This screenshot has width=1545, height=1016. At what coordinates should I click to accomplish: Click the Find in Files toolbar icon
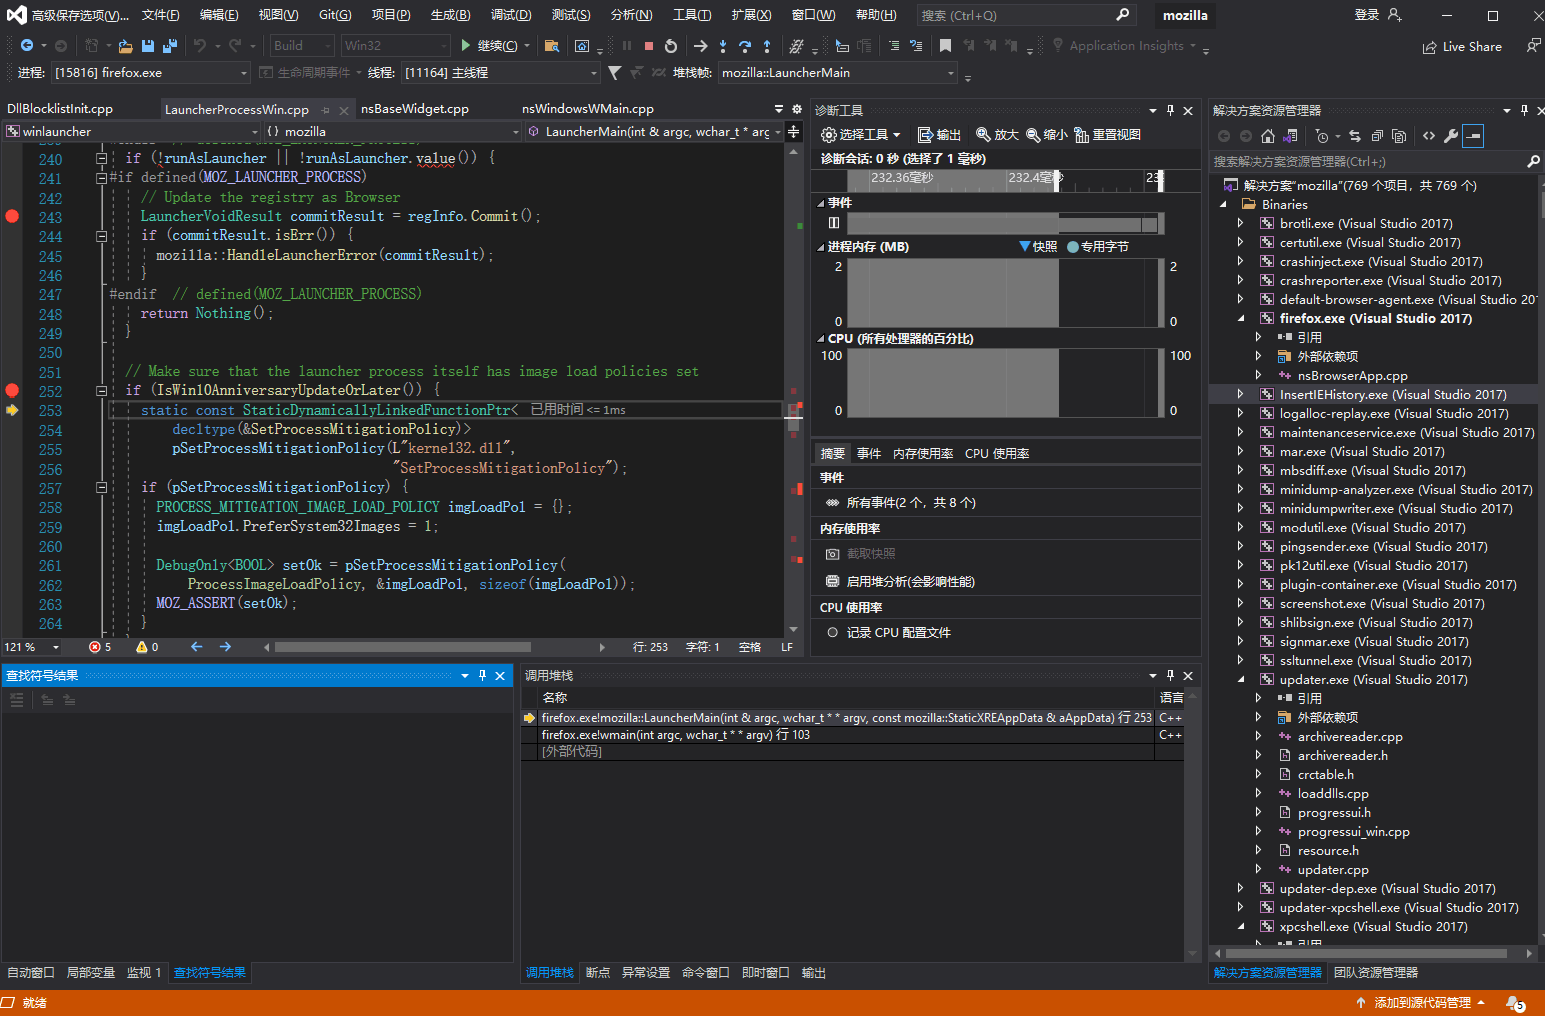coord(551,46)
